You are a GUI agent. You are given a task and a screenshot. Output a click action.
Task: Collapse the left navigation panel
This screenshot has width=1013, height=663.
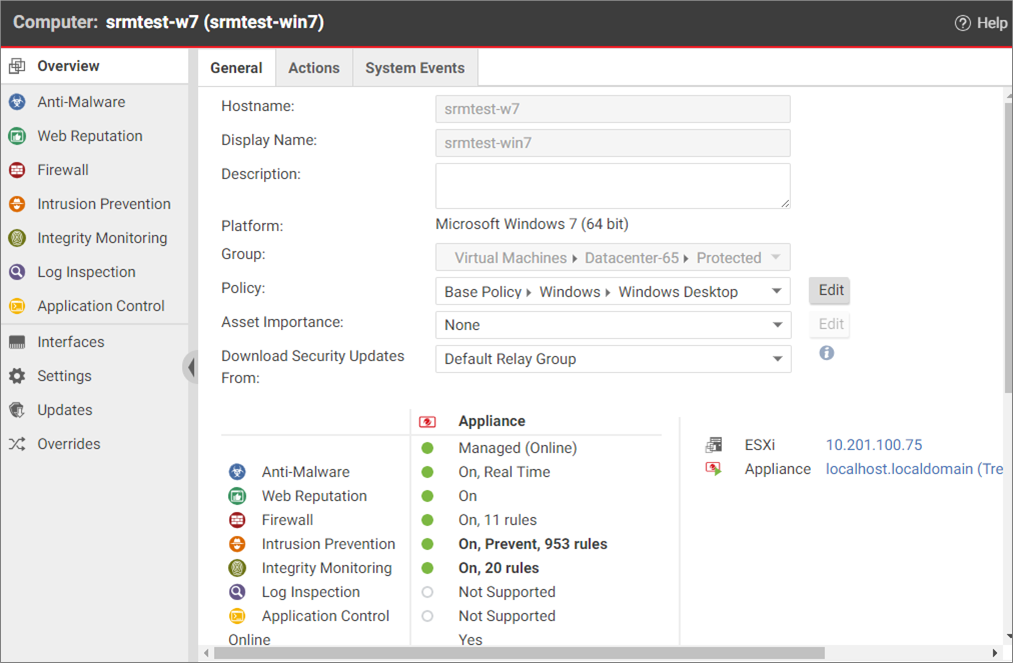coord(190,367)
